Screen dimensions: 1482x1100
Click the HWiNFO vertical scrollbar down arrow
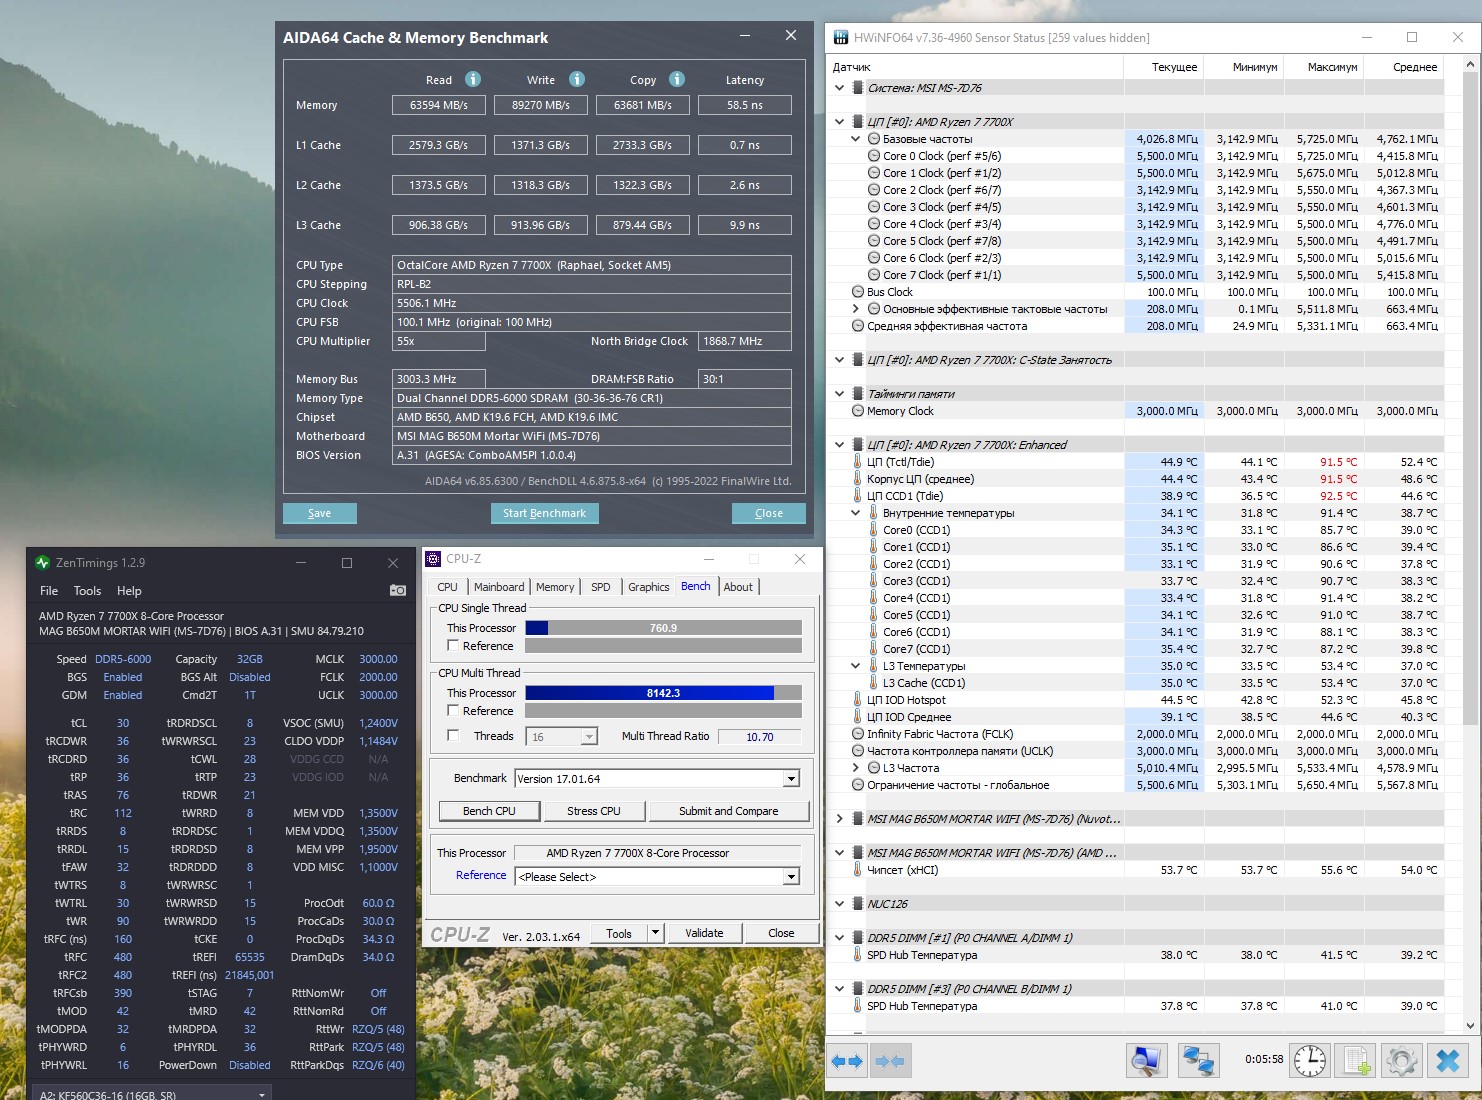pyautogui.click(x=1470, y=1025)
